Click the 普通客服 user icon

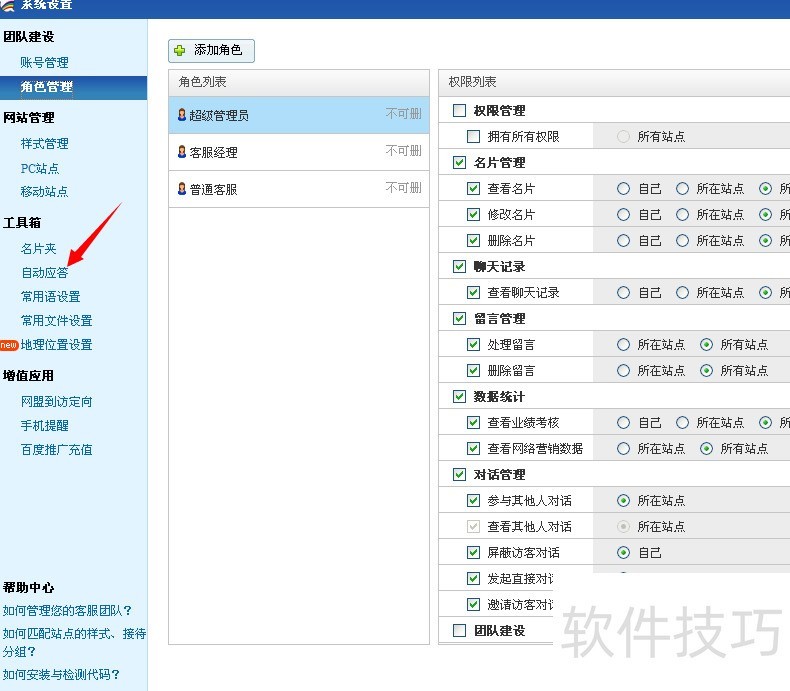pyautogui.click(x=182, y=189)
